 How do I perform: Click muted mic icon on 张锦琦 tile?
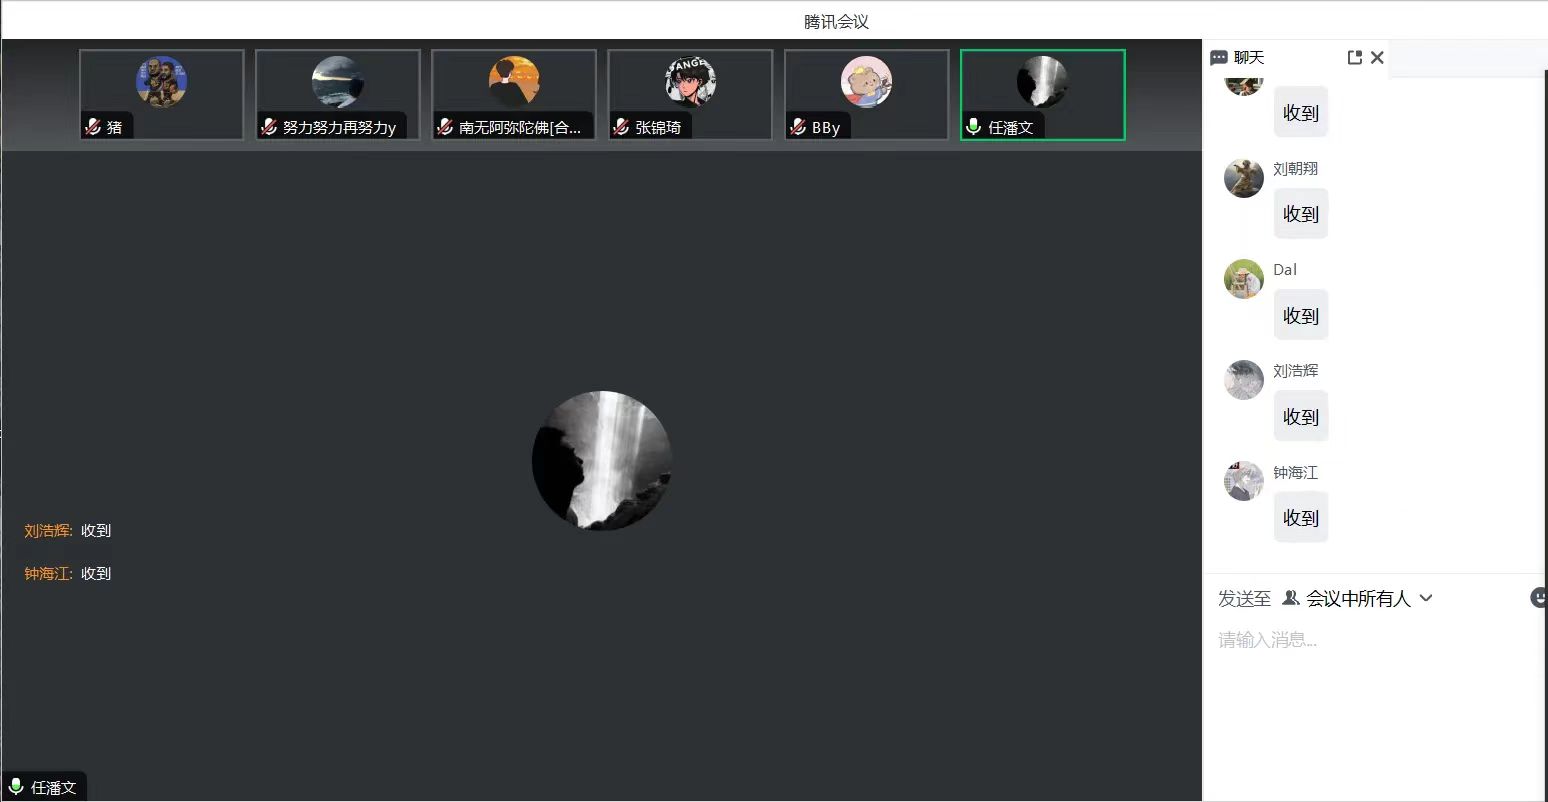pos(621,127)
